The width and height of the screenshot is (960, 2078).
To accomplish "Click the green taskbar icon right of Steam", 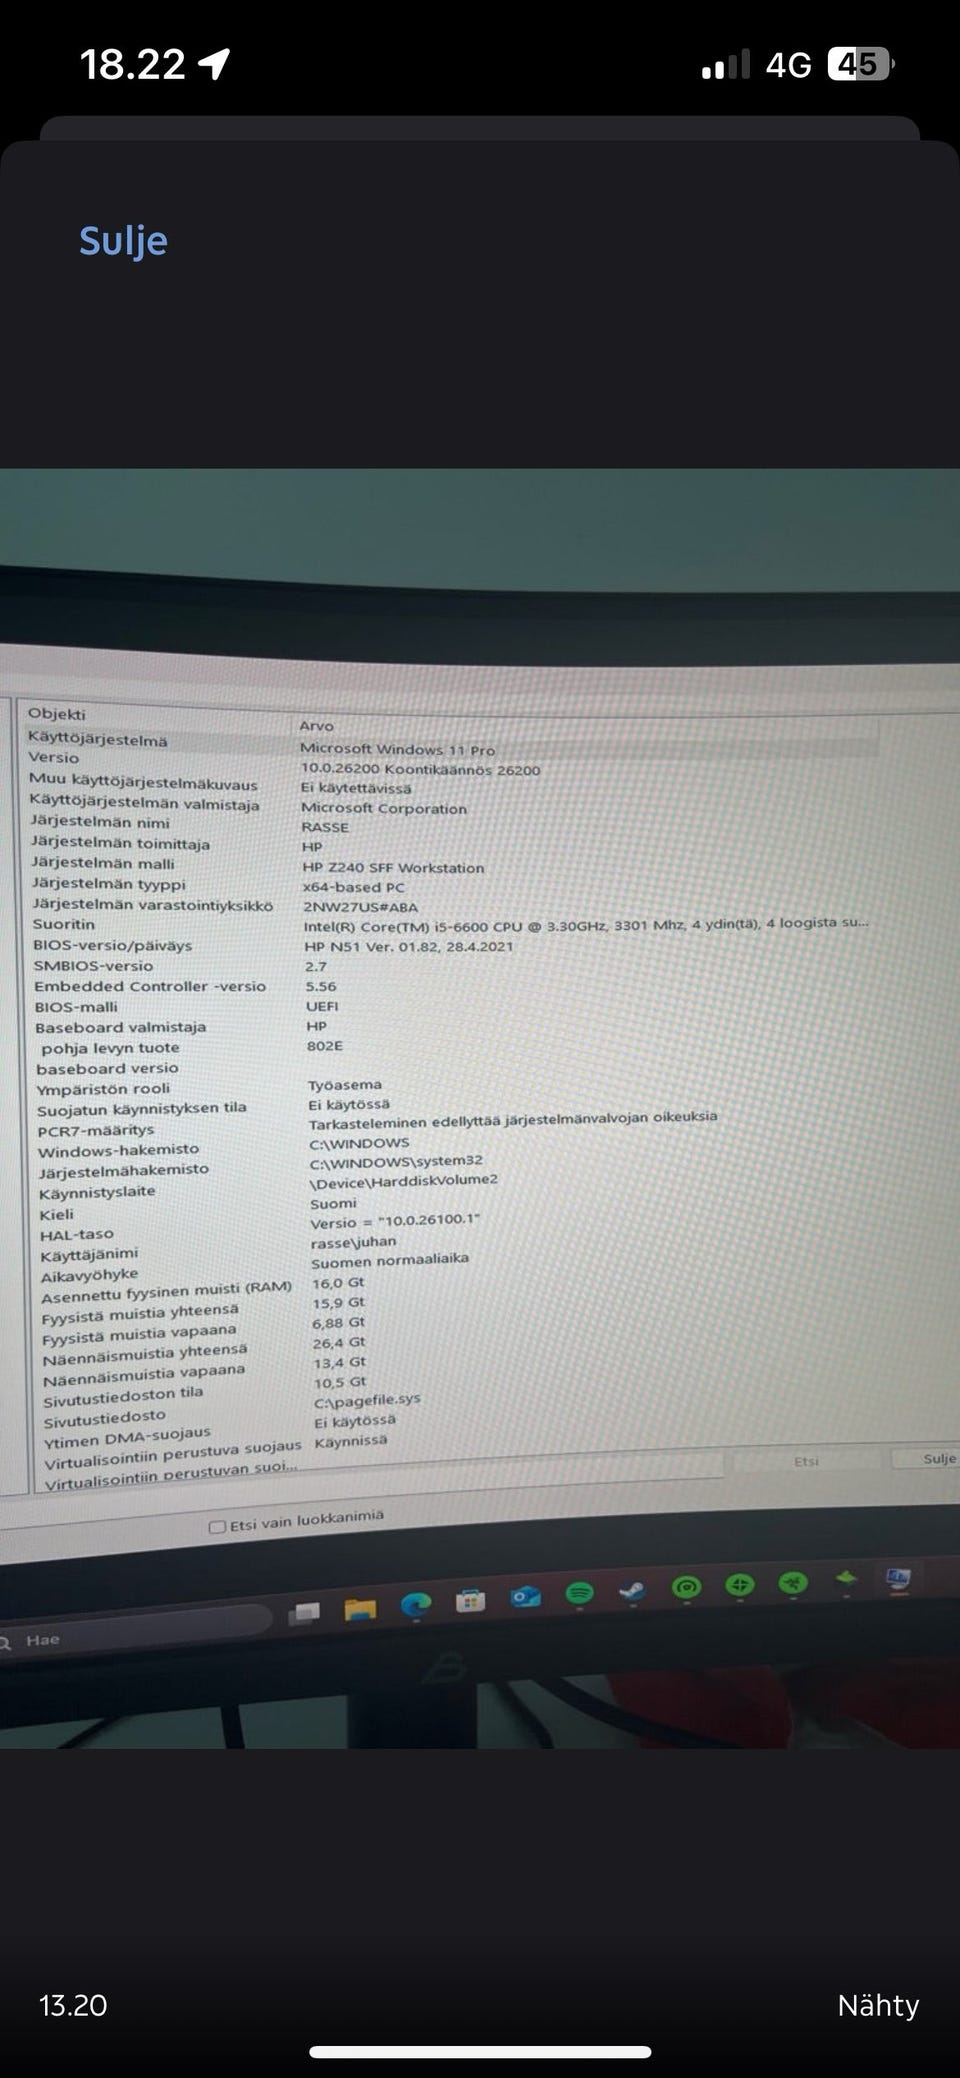I will (x=686, y=1586).
